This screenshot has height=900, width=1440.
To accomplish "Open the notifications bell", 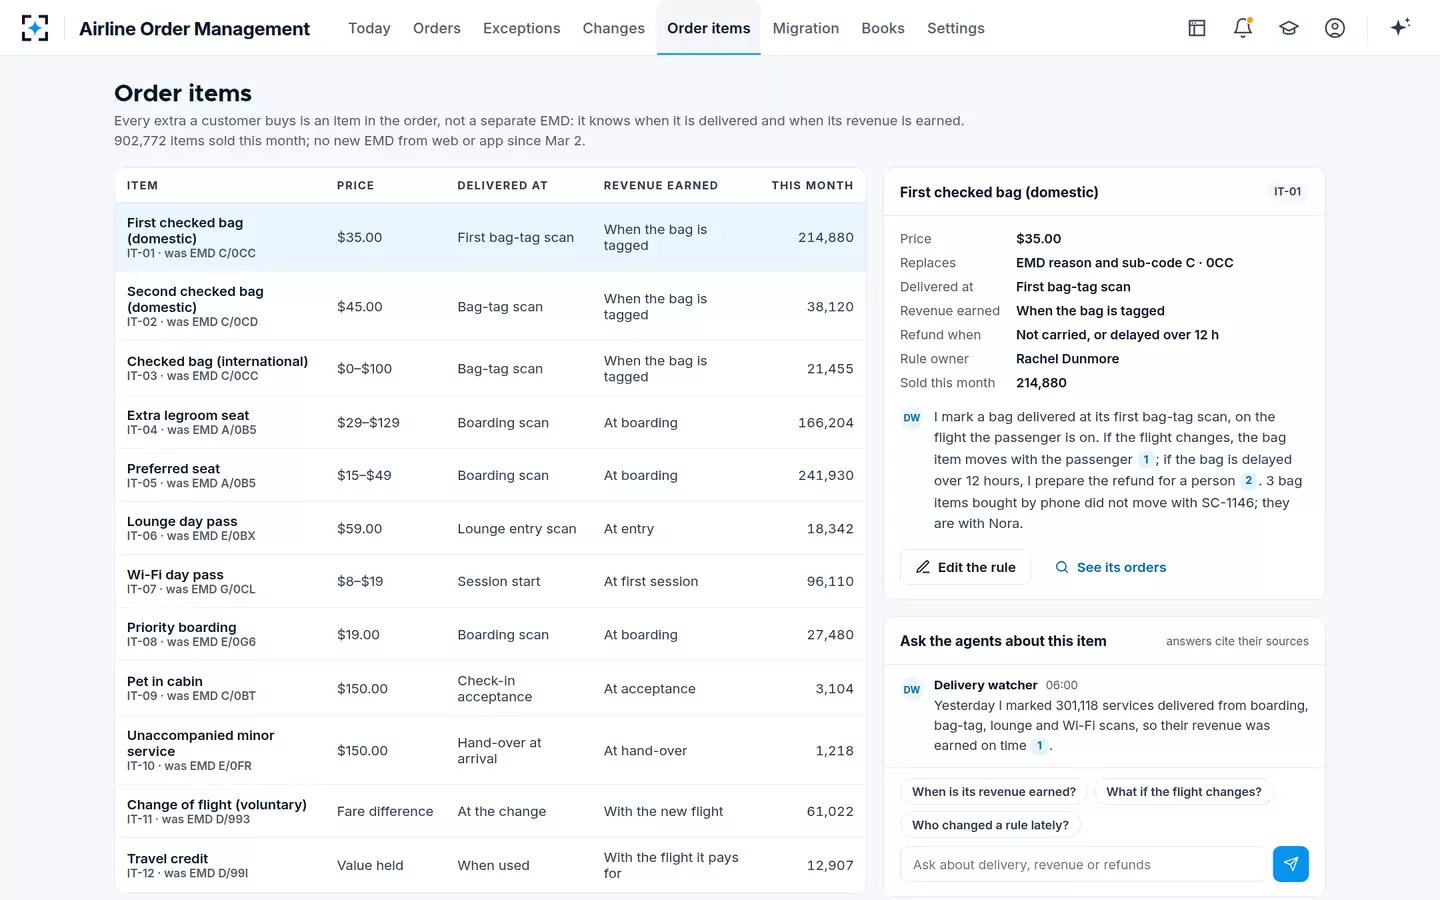I will tap(1243, 28).
